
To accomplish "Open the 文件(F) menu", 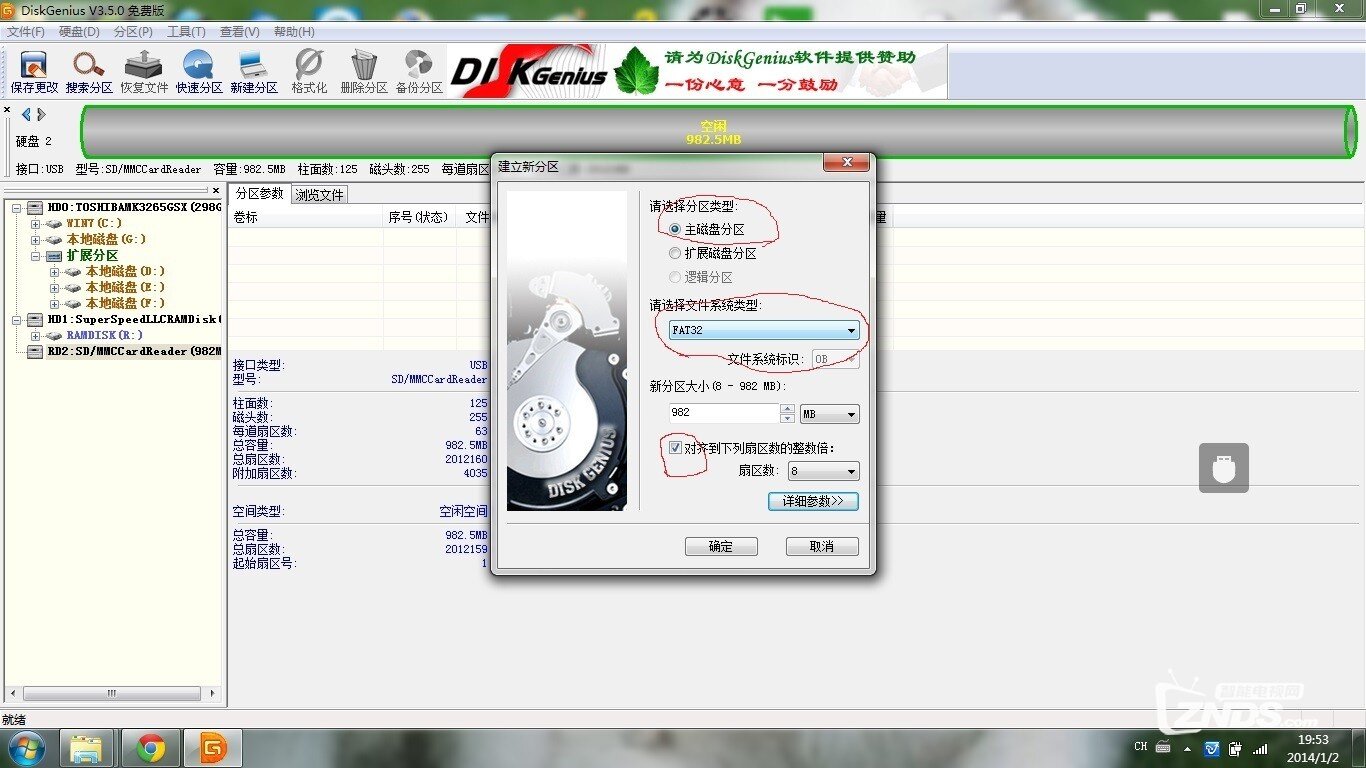I will pyautogui.click(x=26, y=32).
